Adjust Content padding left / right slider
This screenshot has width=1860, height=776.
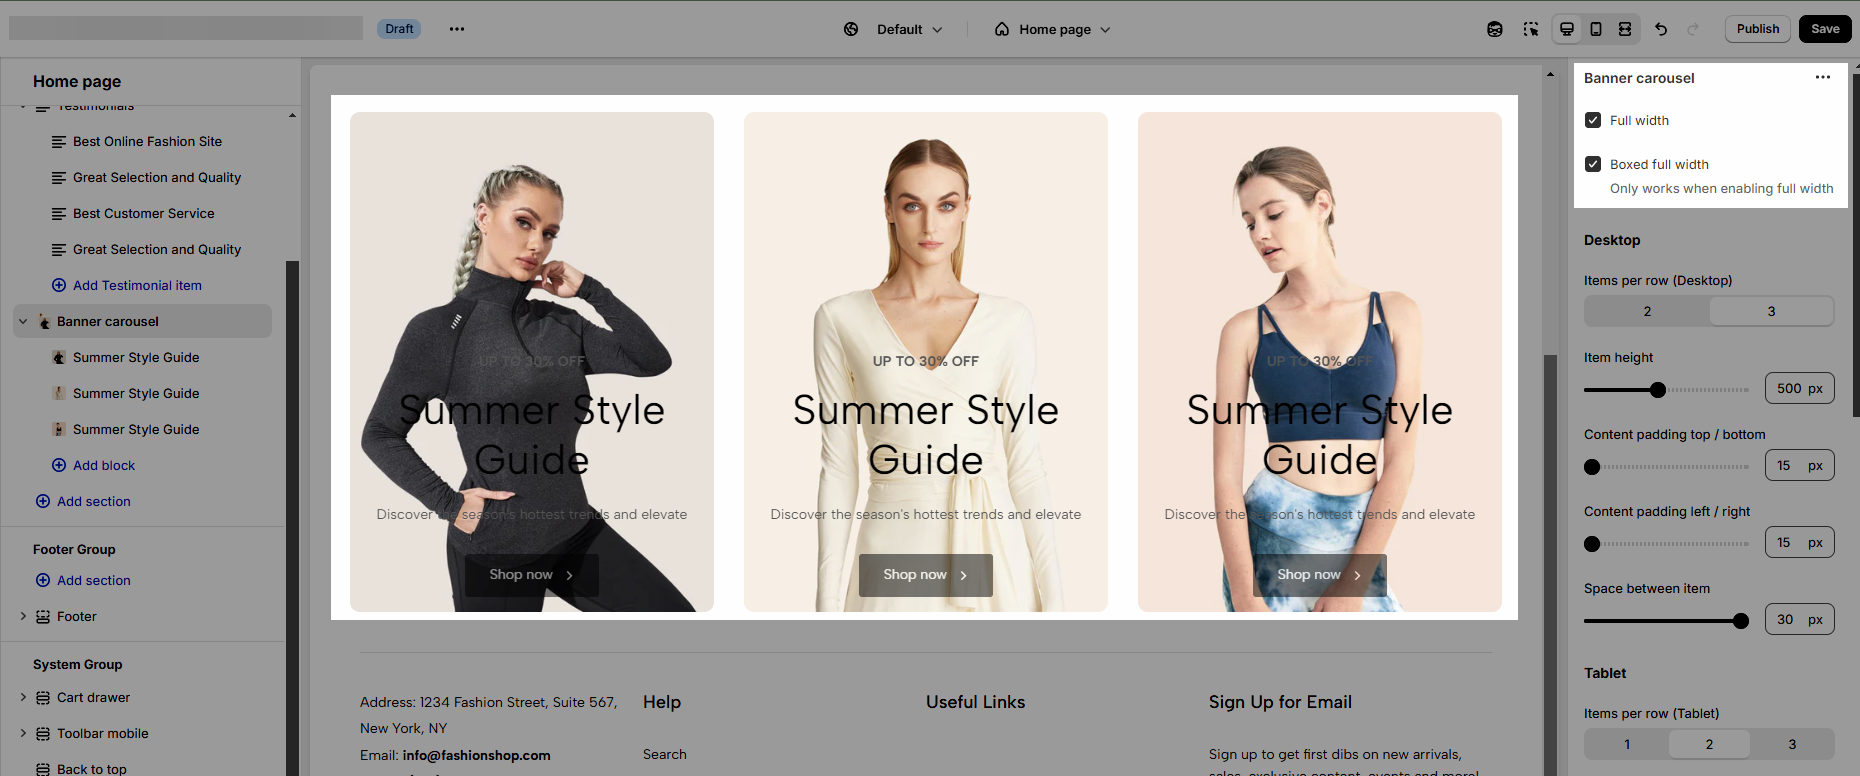[x=1592, y=544]
